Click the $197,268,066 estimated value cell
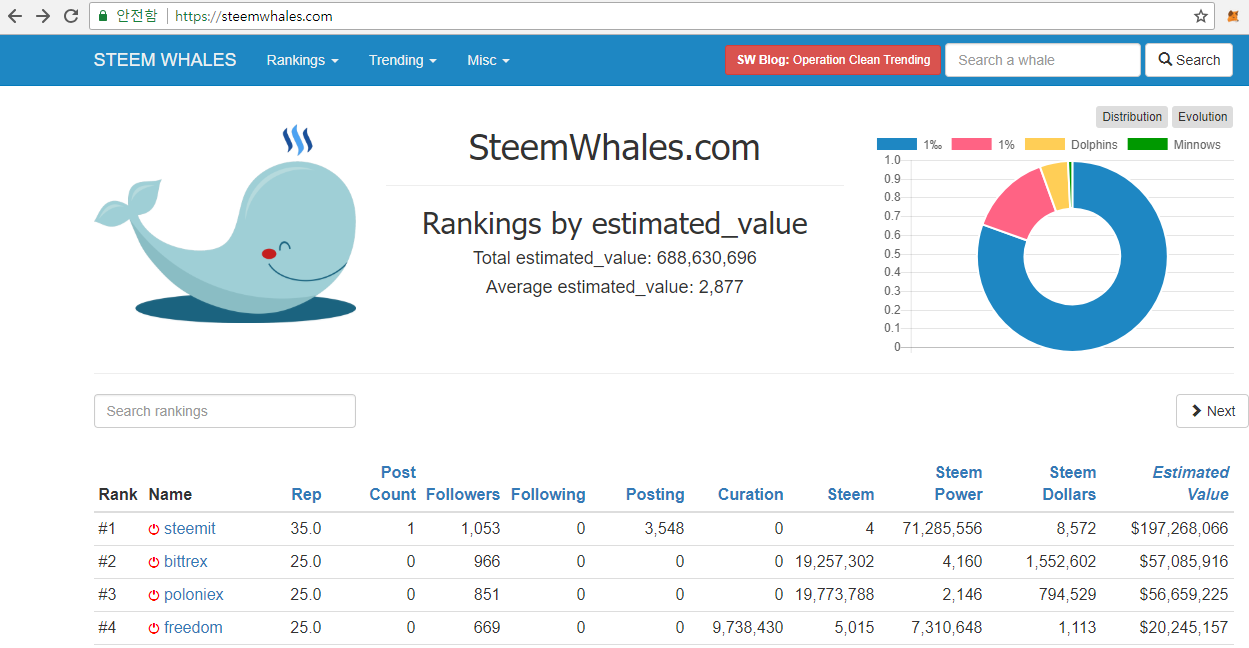 (1179, 529)
